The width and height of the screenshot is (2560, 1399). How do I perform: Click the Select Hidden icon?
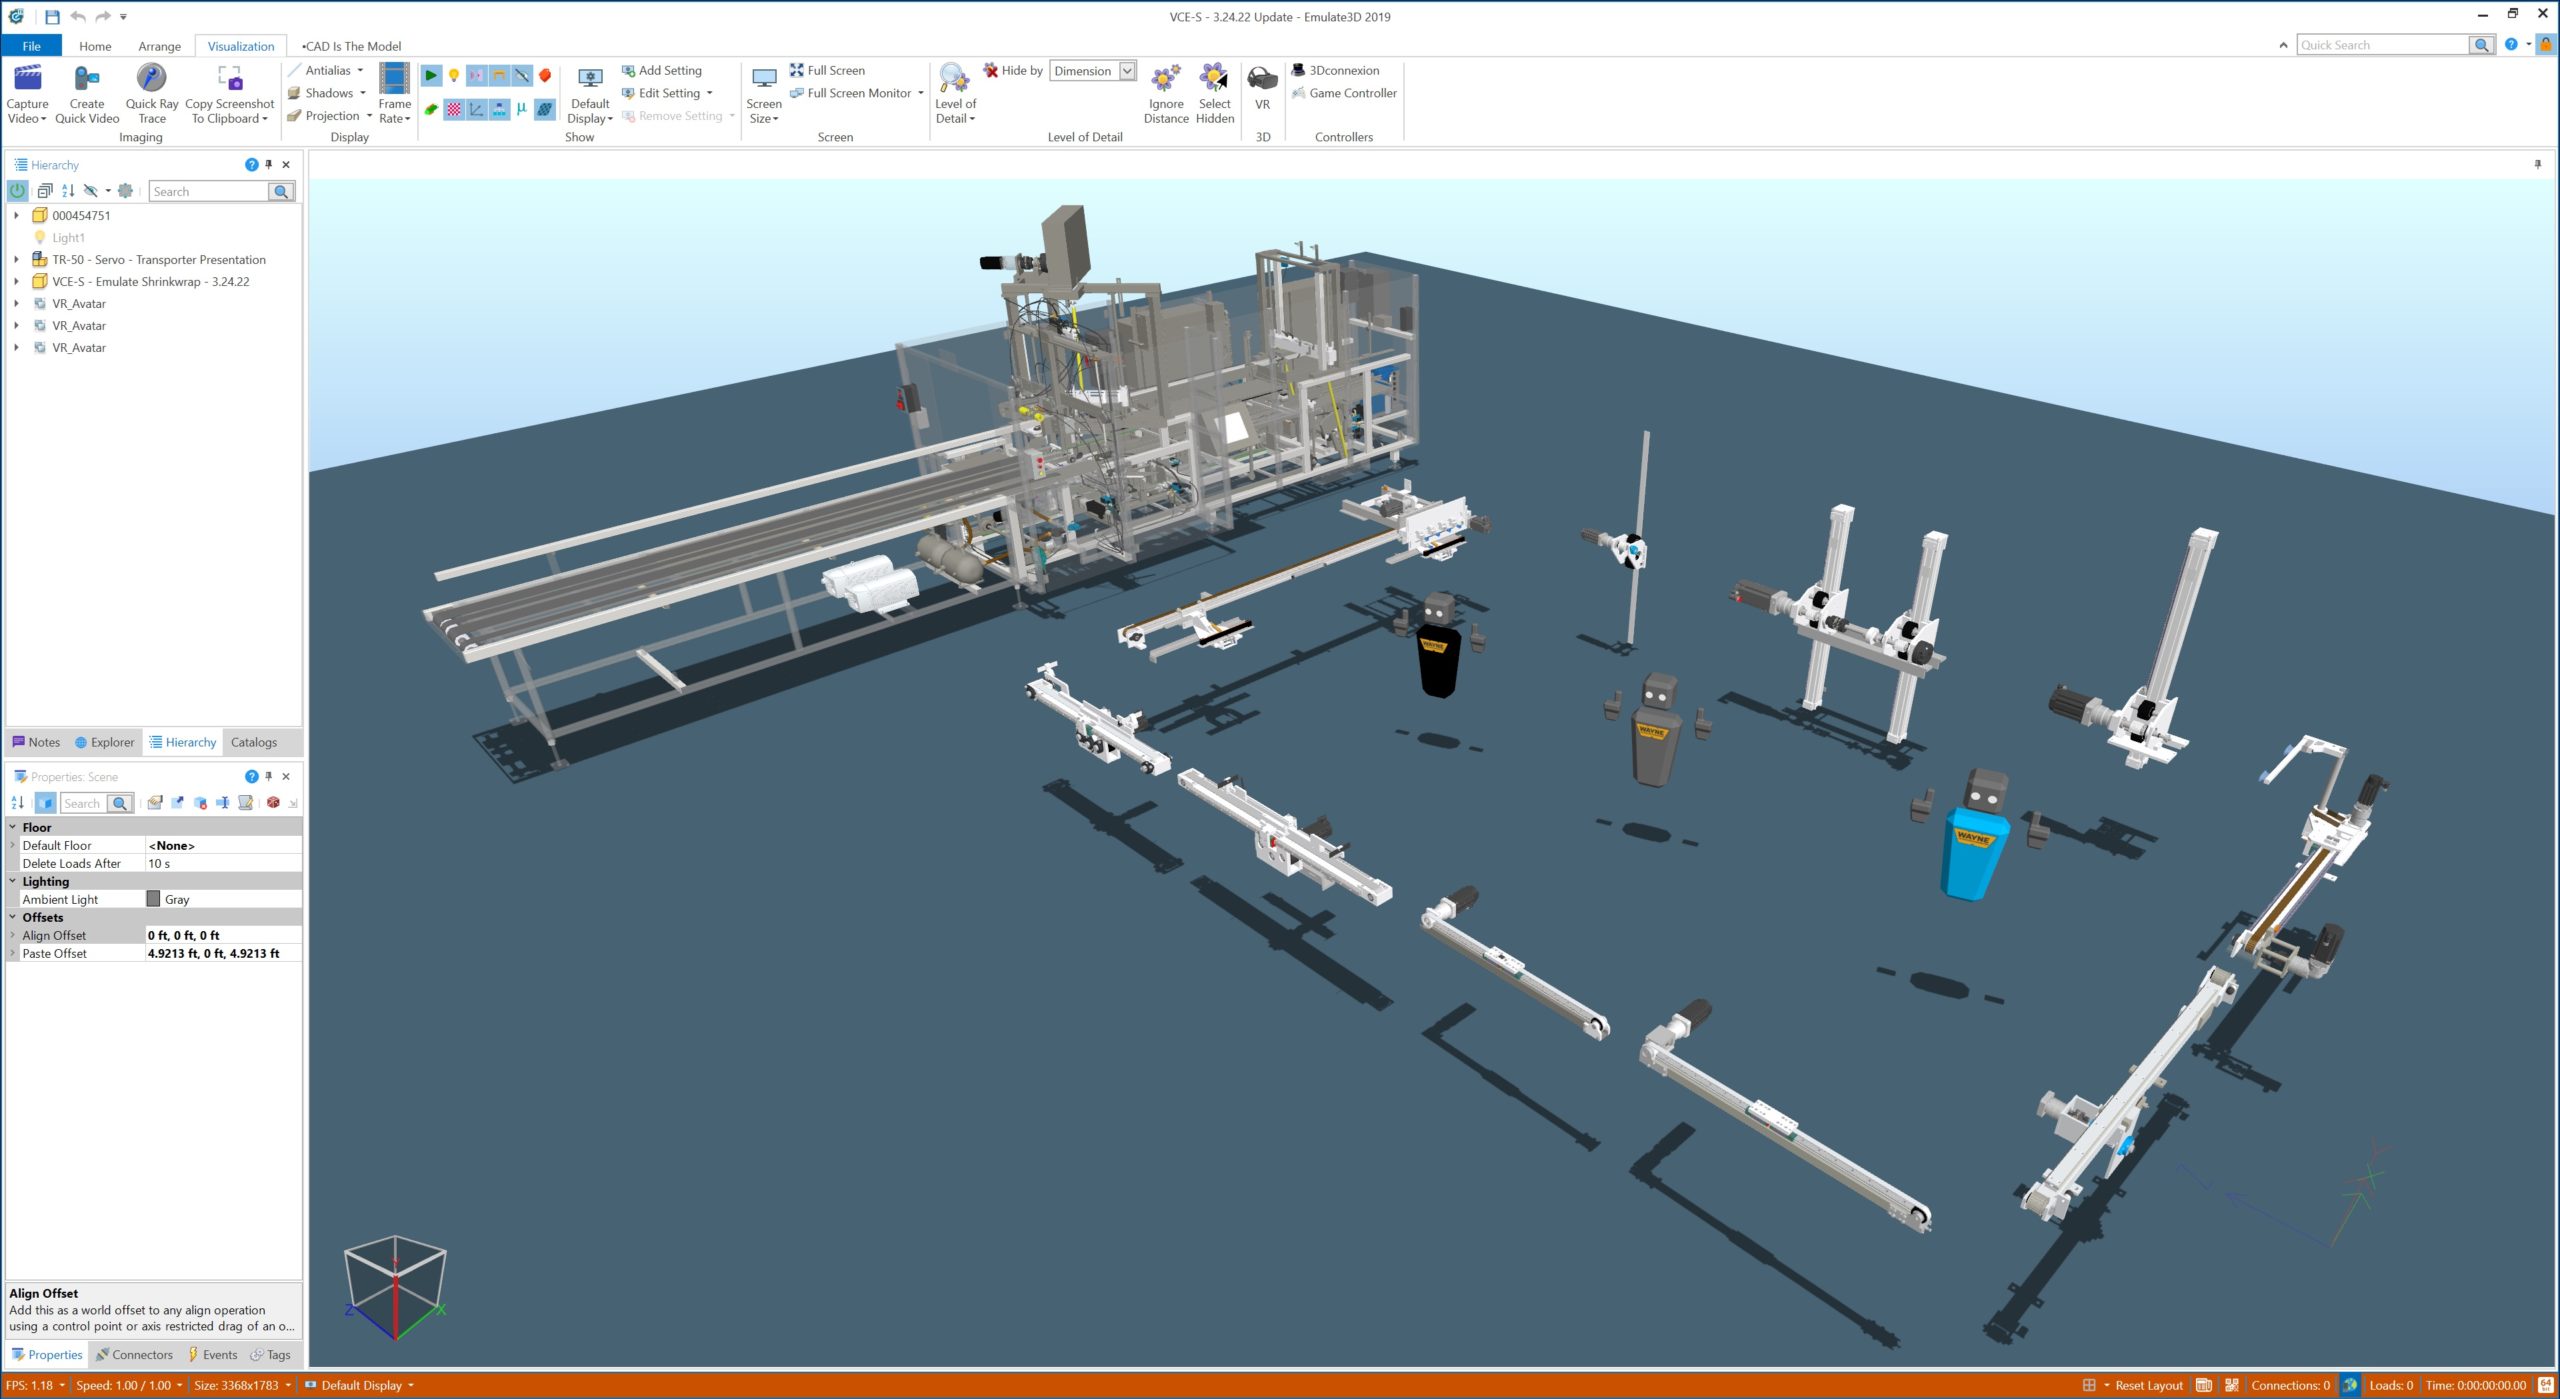click(x=1214, y=78)
